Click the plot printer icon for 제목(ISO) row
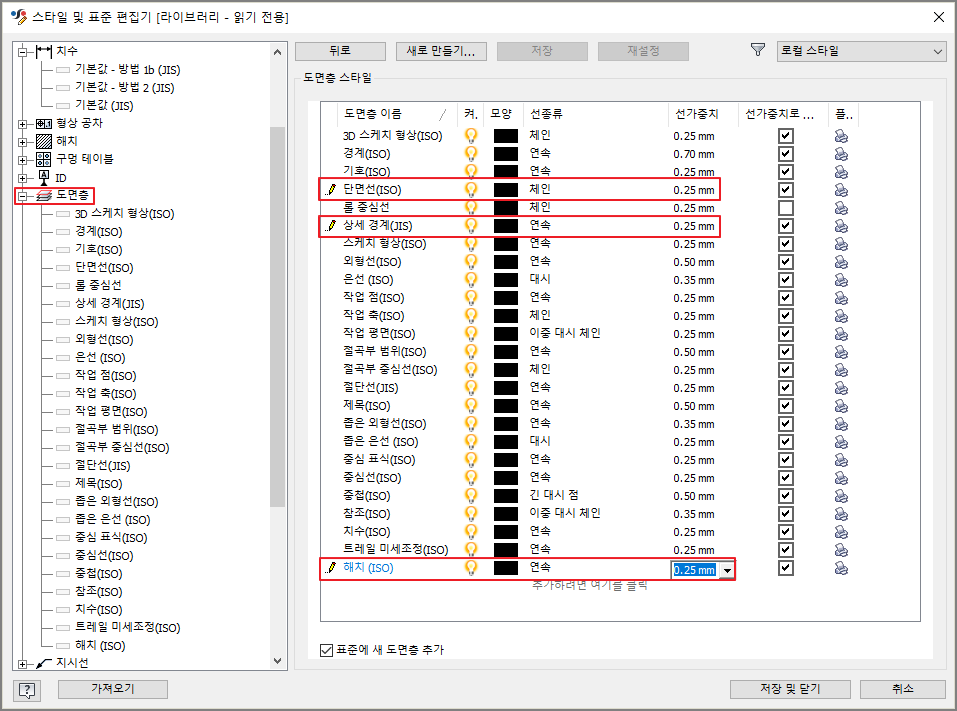This screenshot has height=711, width=957. pyautogui.click(x=841, y=406)
